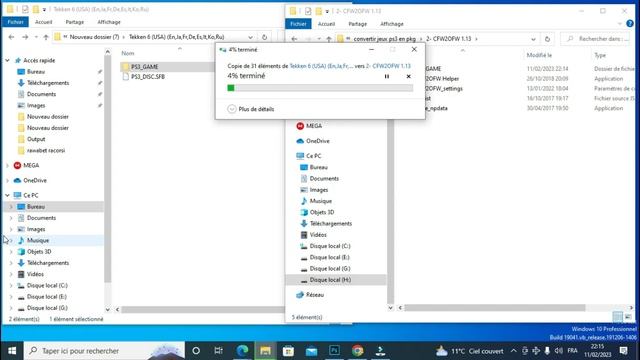The image size is (640, 360).
Task: Open help icon in CFW2OFW window
Action: click(x=630, y=24)
